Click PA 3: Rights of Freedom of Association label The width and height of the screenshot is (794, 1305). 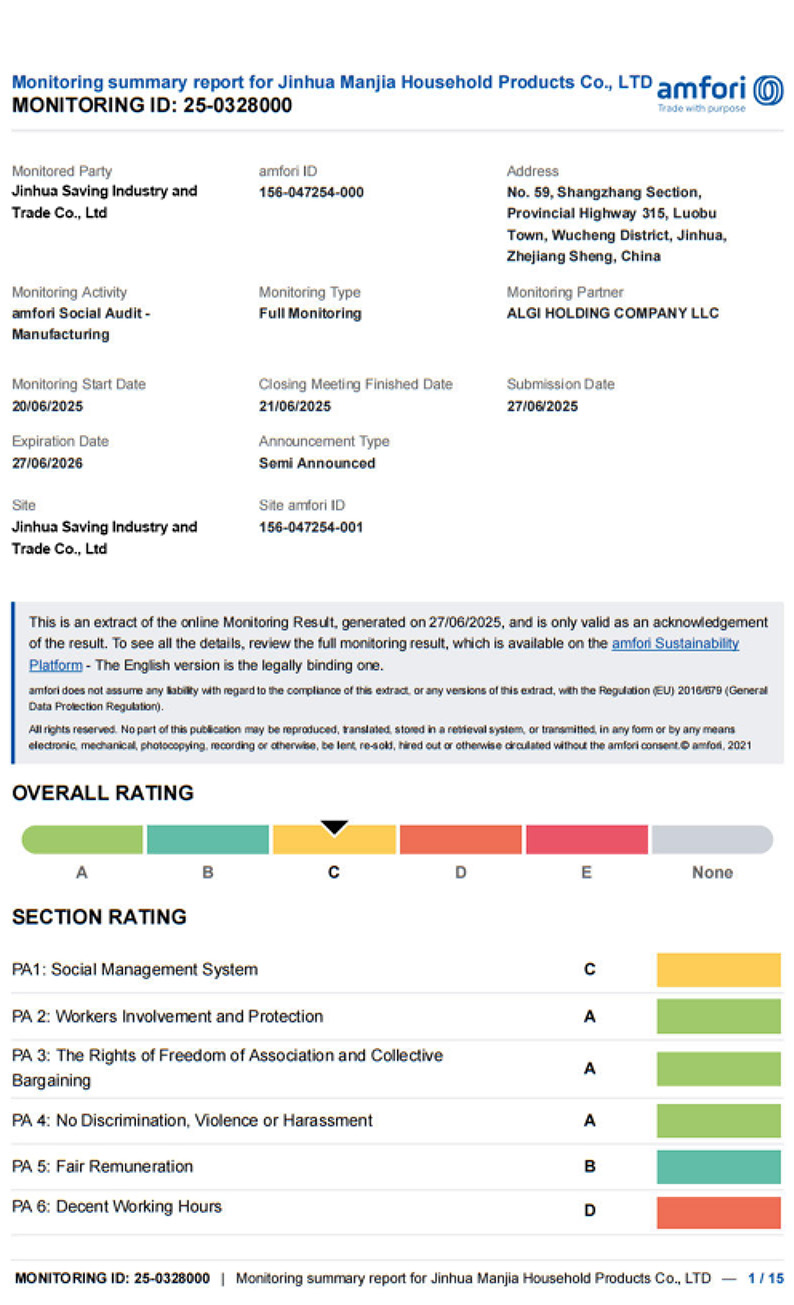pyautogui.click(x=227, y=1068)
